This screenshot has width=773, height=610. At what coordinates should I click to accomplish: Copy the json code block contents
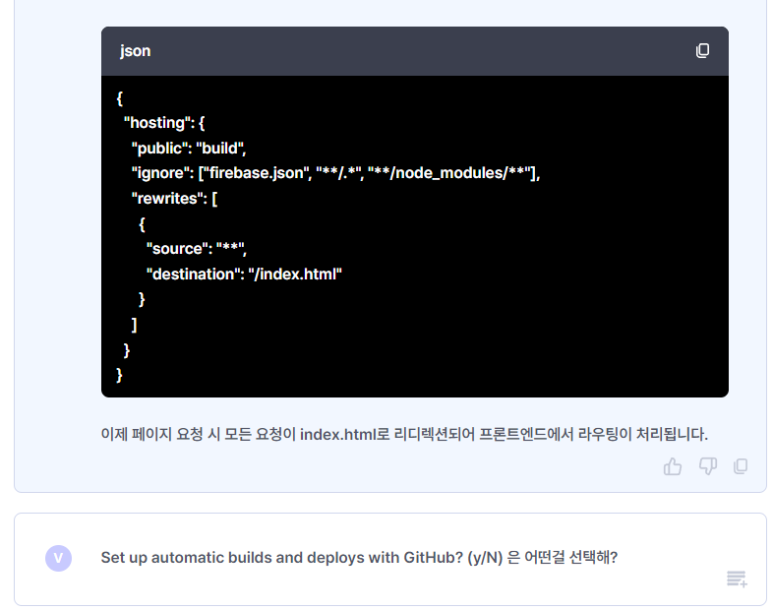tap(703, 50)
